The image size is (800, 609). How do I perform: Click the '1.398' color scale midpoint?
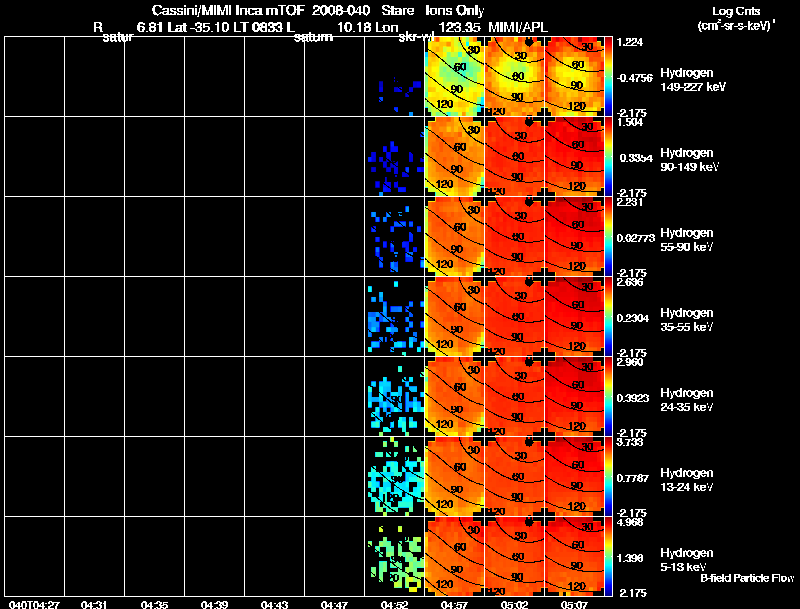[630, 559]
